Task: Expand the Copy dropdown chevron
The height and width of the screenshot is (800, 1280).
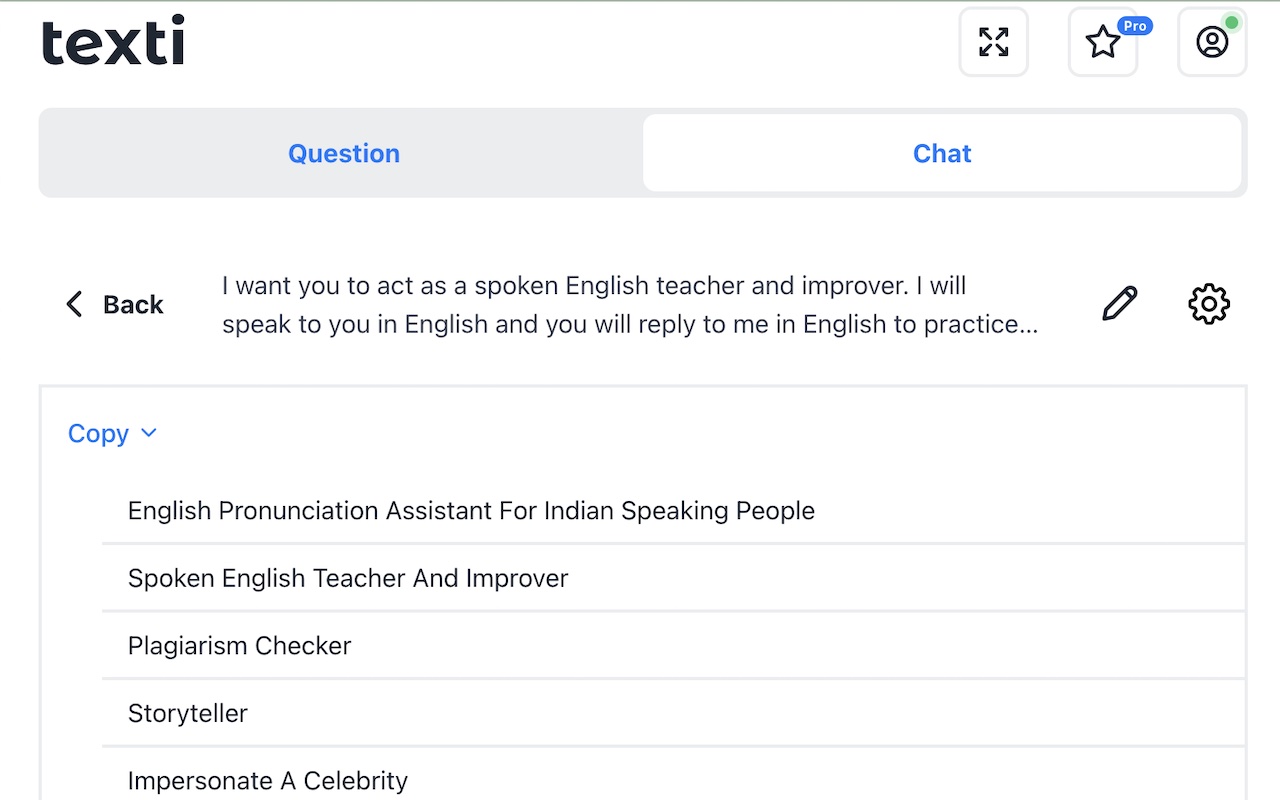Action: [149, 433]
